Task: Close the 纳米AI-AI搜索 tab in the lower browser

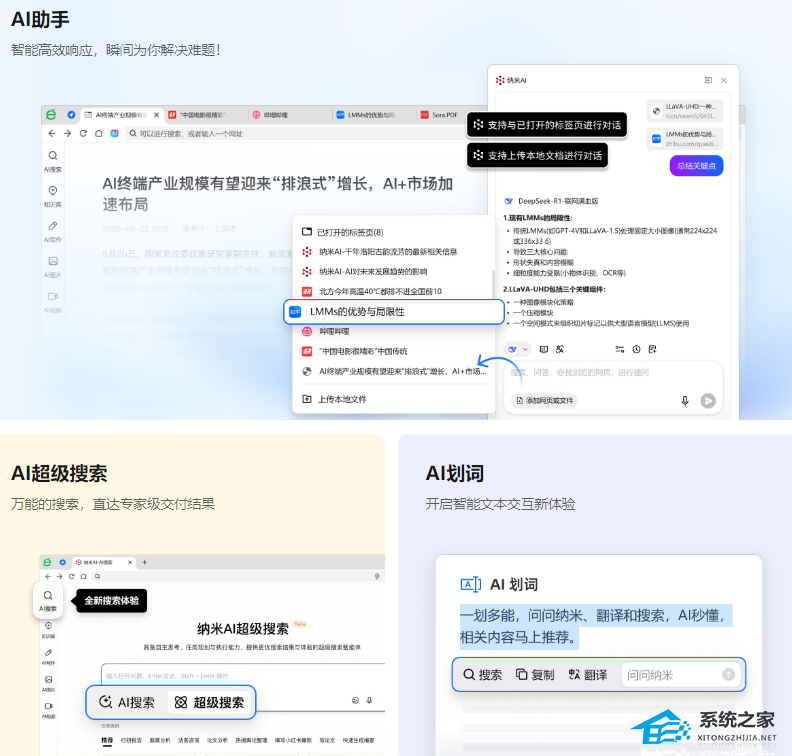Action: [130, 562]
